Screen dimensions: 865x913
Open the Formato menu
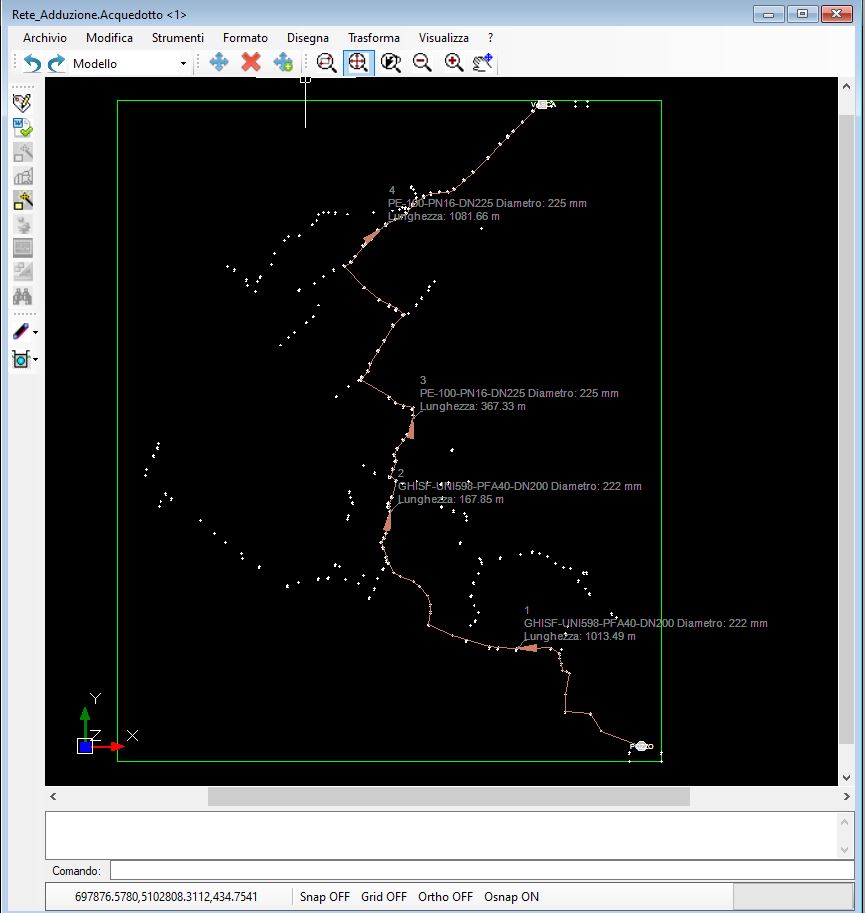point(245,38)
